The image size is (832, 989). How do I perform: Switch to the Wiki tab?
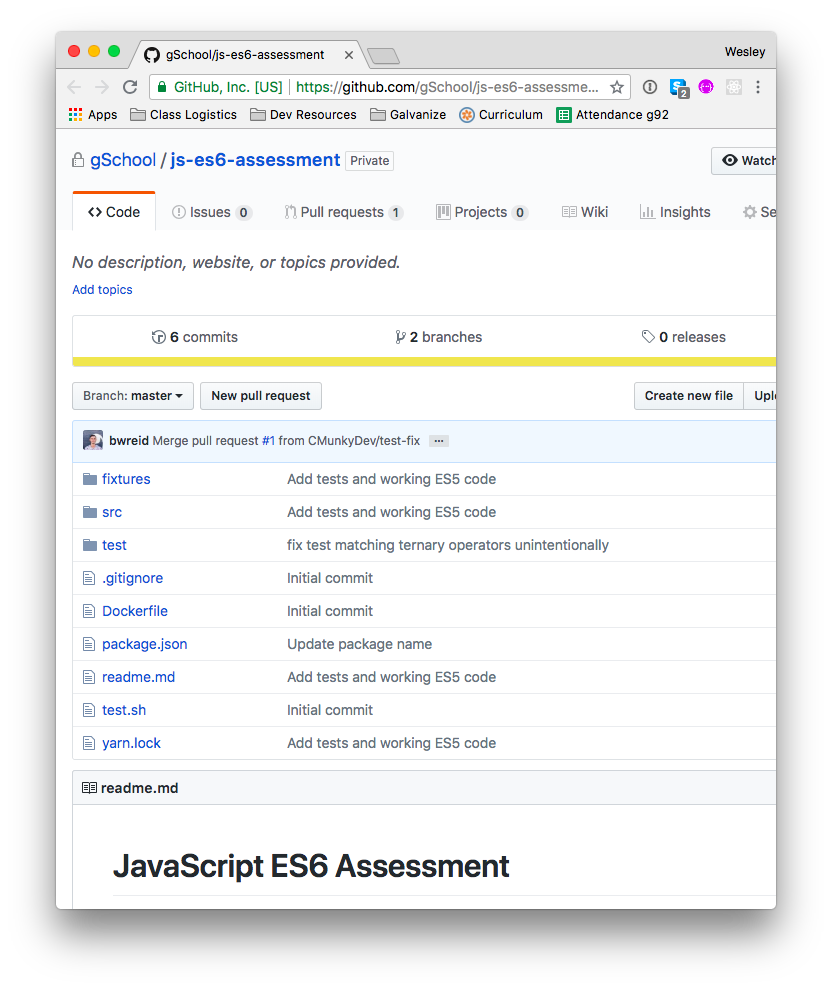point(585,213)
